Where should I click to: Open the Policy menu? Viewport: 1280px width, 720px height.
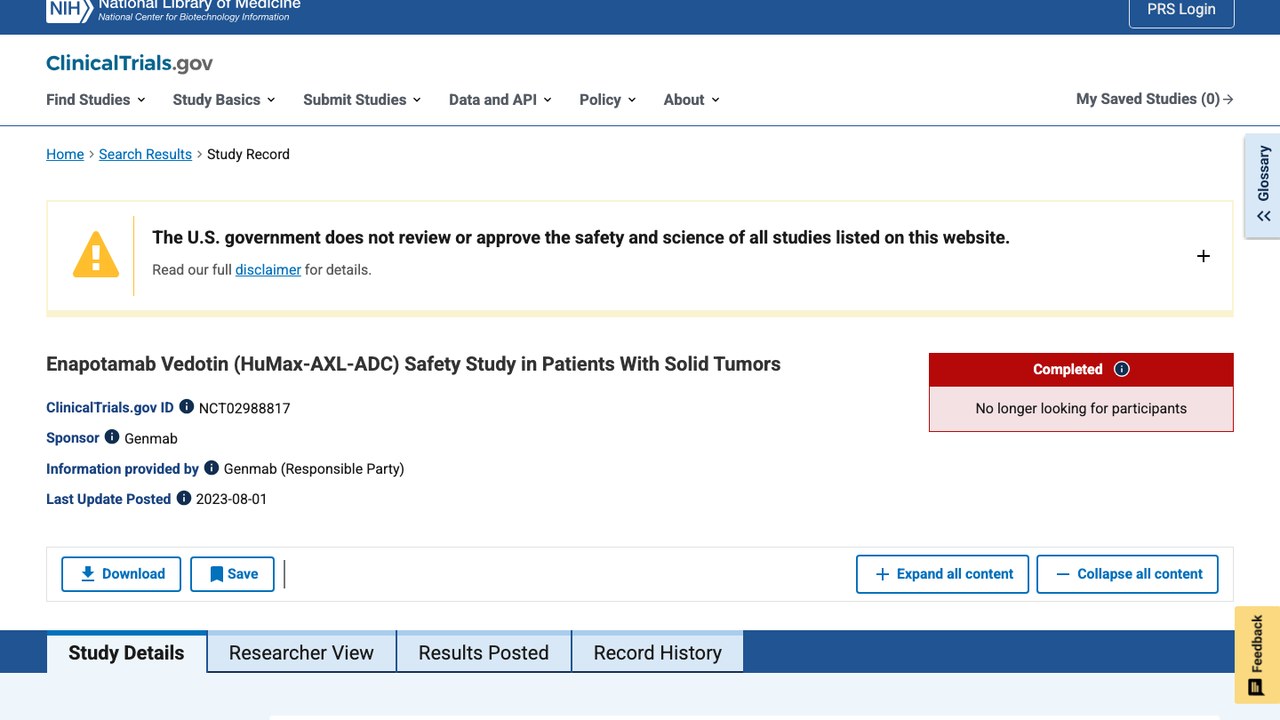[x=608, y=99]
